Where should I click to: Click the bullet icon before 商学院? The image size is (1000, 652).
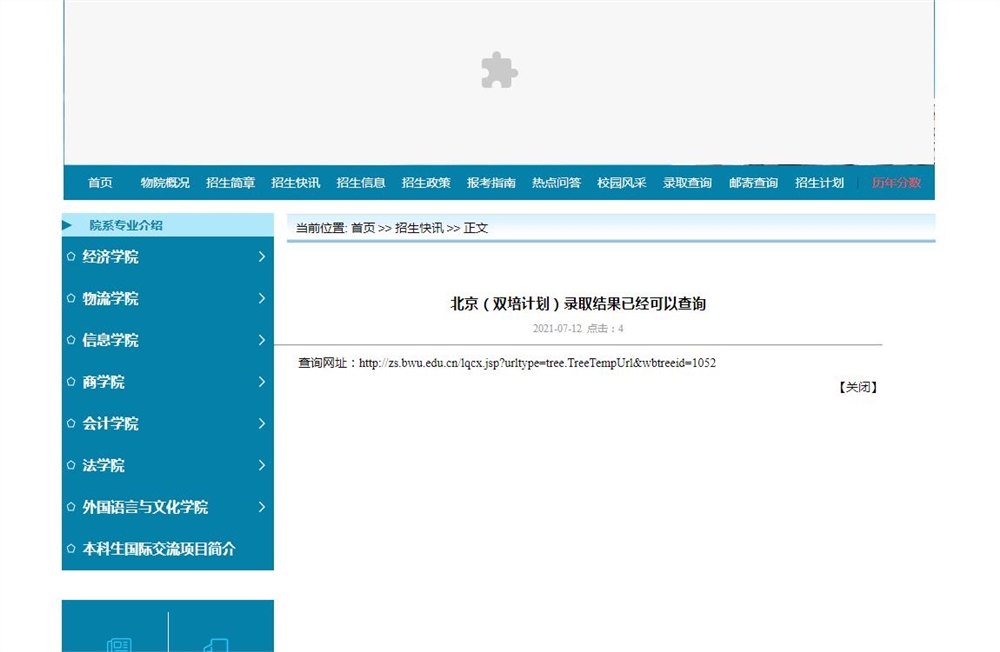pos(71,382)
